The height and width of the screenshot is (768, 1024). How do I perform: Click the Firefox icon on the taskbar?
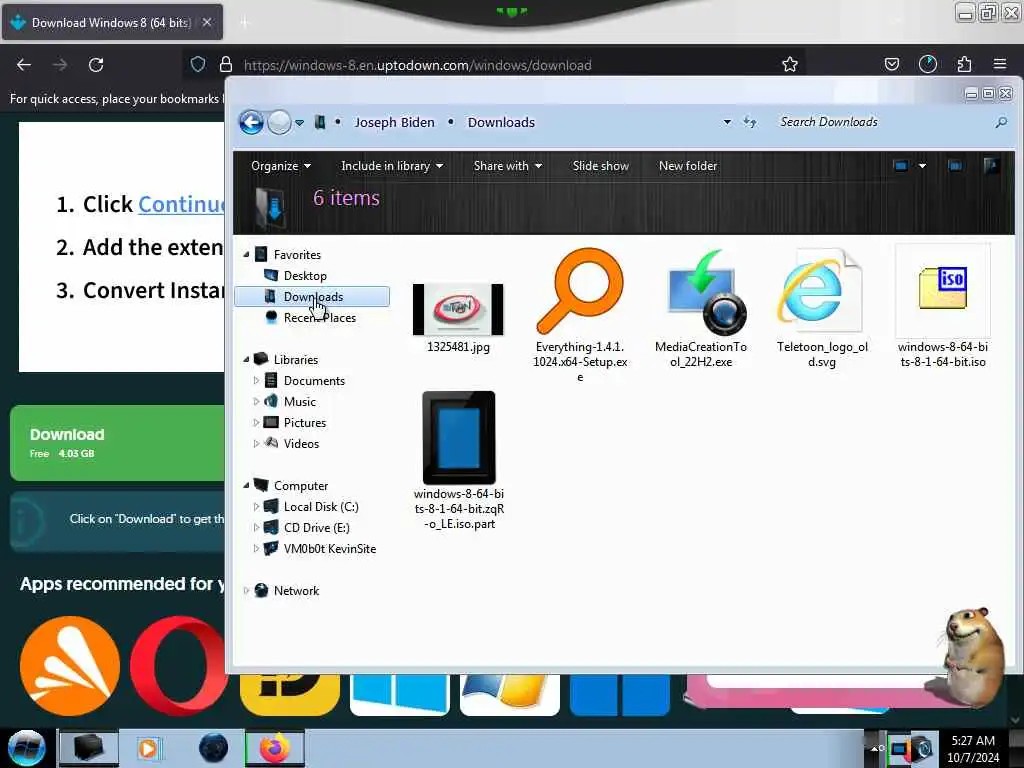(x=275, y=748)
